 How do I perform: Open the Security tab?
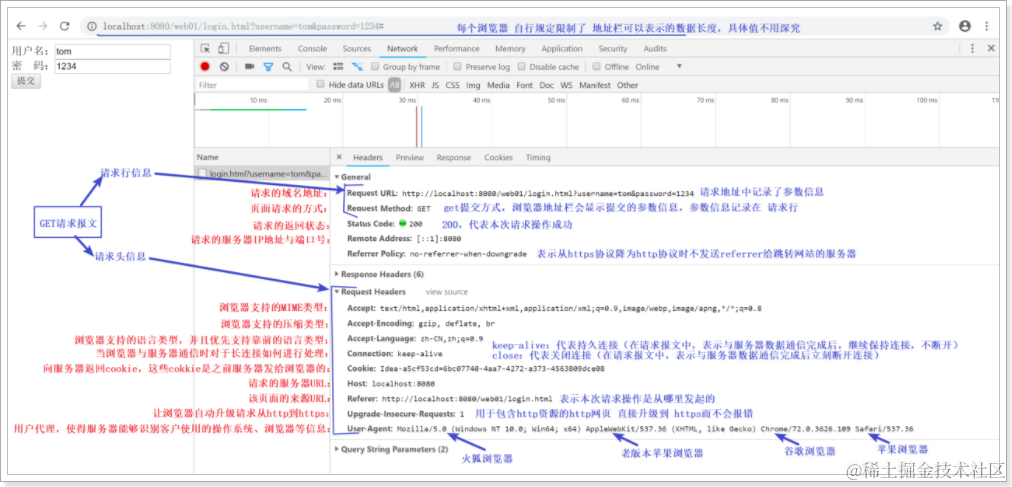pos(612,48)
